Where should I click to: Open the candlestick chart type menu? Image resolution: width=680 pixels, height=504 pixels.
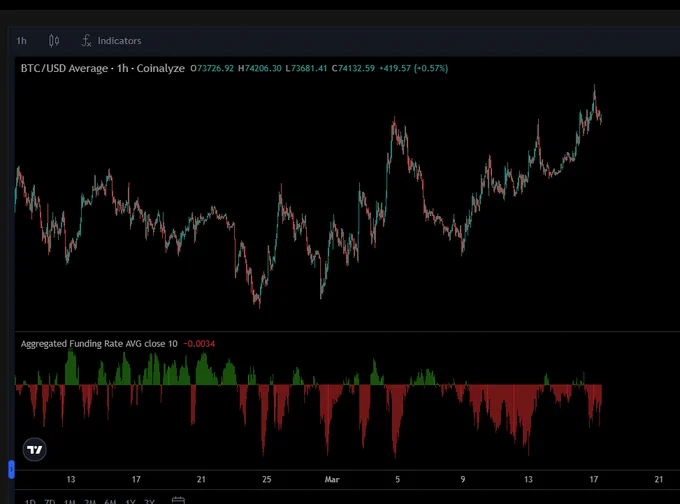[54, 41]
